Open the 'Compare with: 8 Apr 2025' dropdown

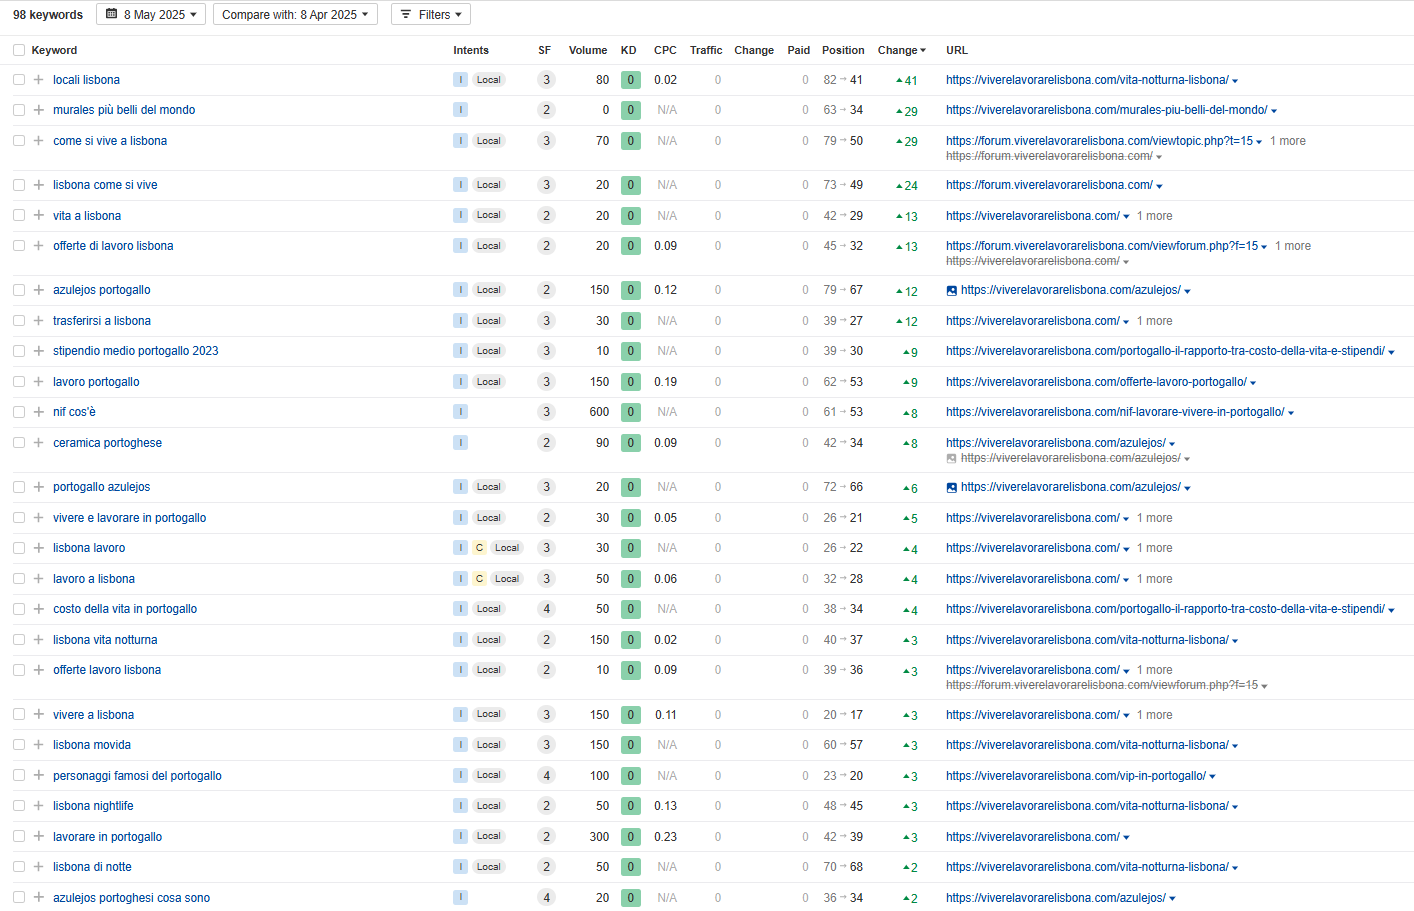[x=295, y=15]
